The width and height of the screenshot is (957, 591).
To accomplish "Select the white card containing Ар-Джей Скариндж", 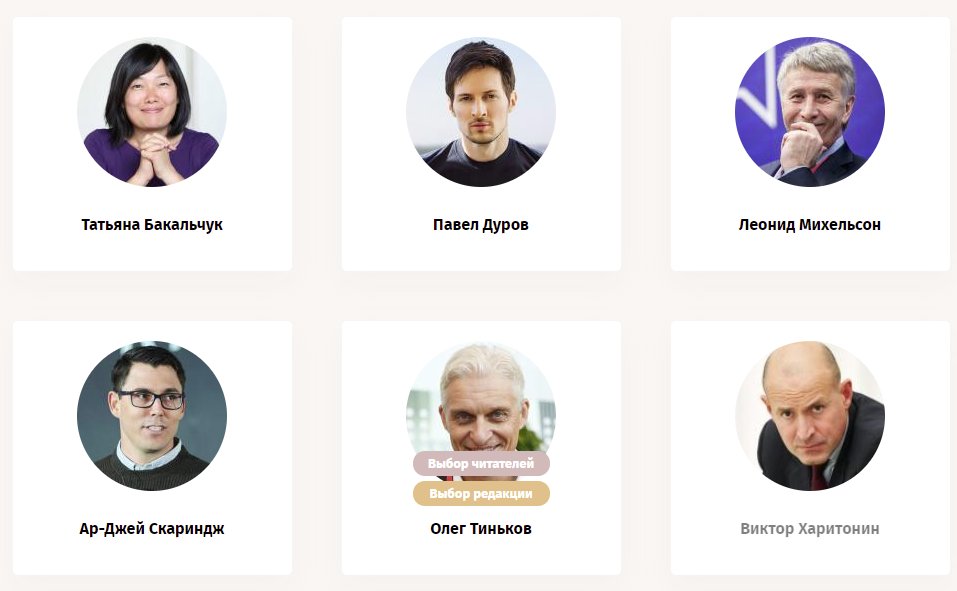I will coord(152,448).
